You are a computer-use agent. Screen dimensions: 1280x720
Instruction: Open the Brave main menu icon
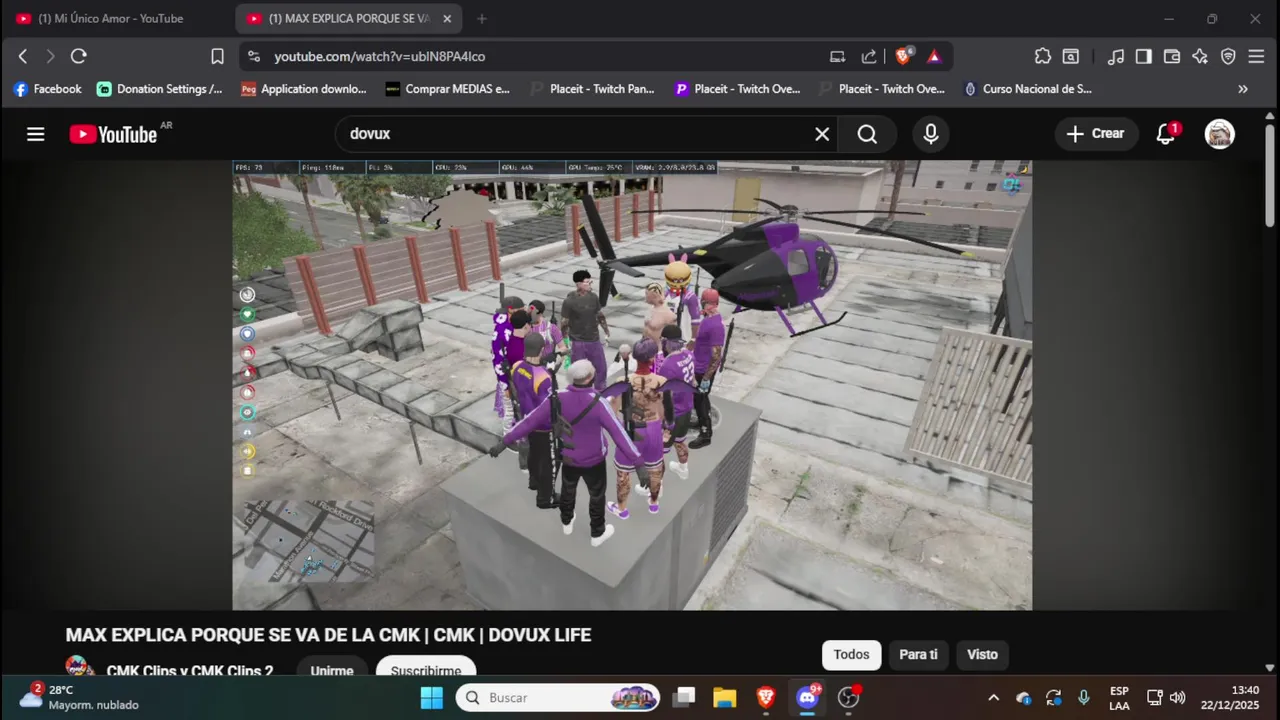coord(1256,56)
